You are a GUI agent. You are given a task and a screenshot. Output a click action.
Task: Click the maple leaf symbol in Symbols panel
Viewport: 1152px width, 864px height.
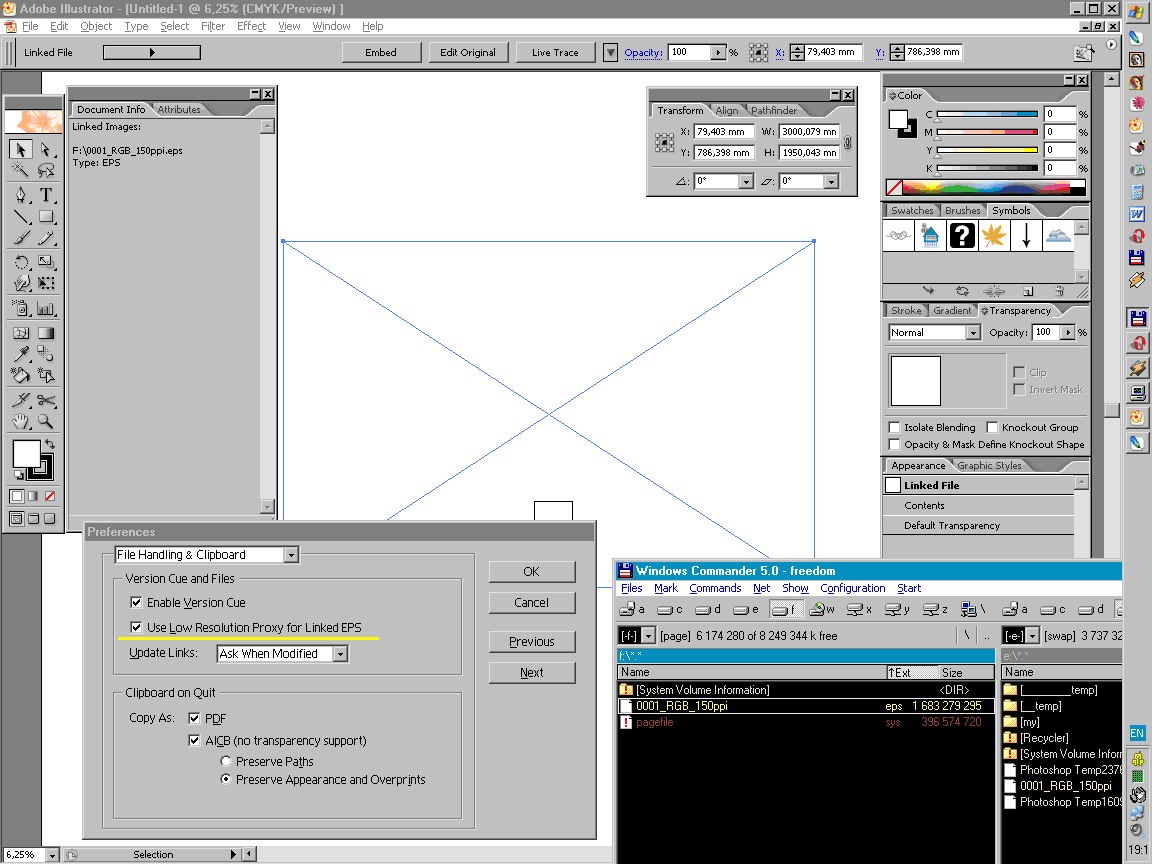994,236
